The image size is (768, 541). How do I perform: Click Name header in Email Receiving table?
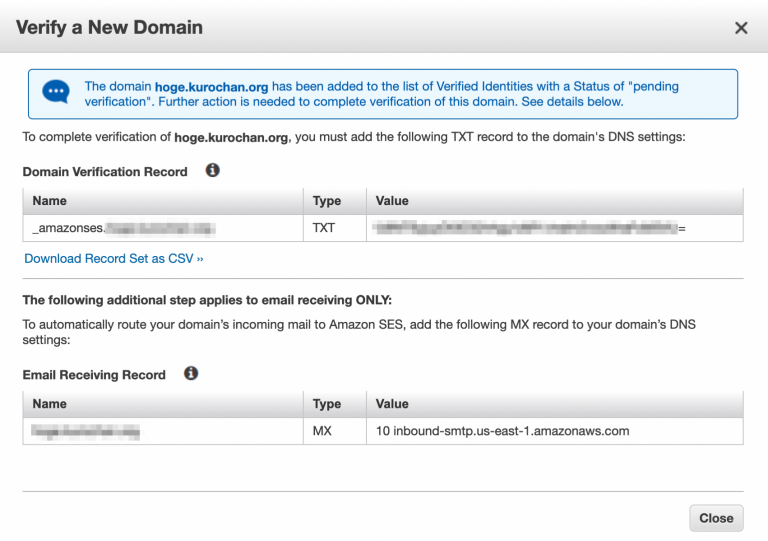pos(49,404)
